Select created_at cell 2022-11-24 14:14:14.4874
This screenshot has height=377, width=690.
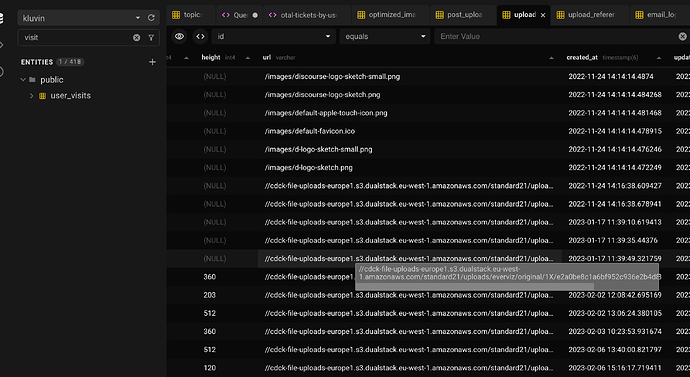(611, 77)
